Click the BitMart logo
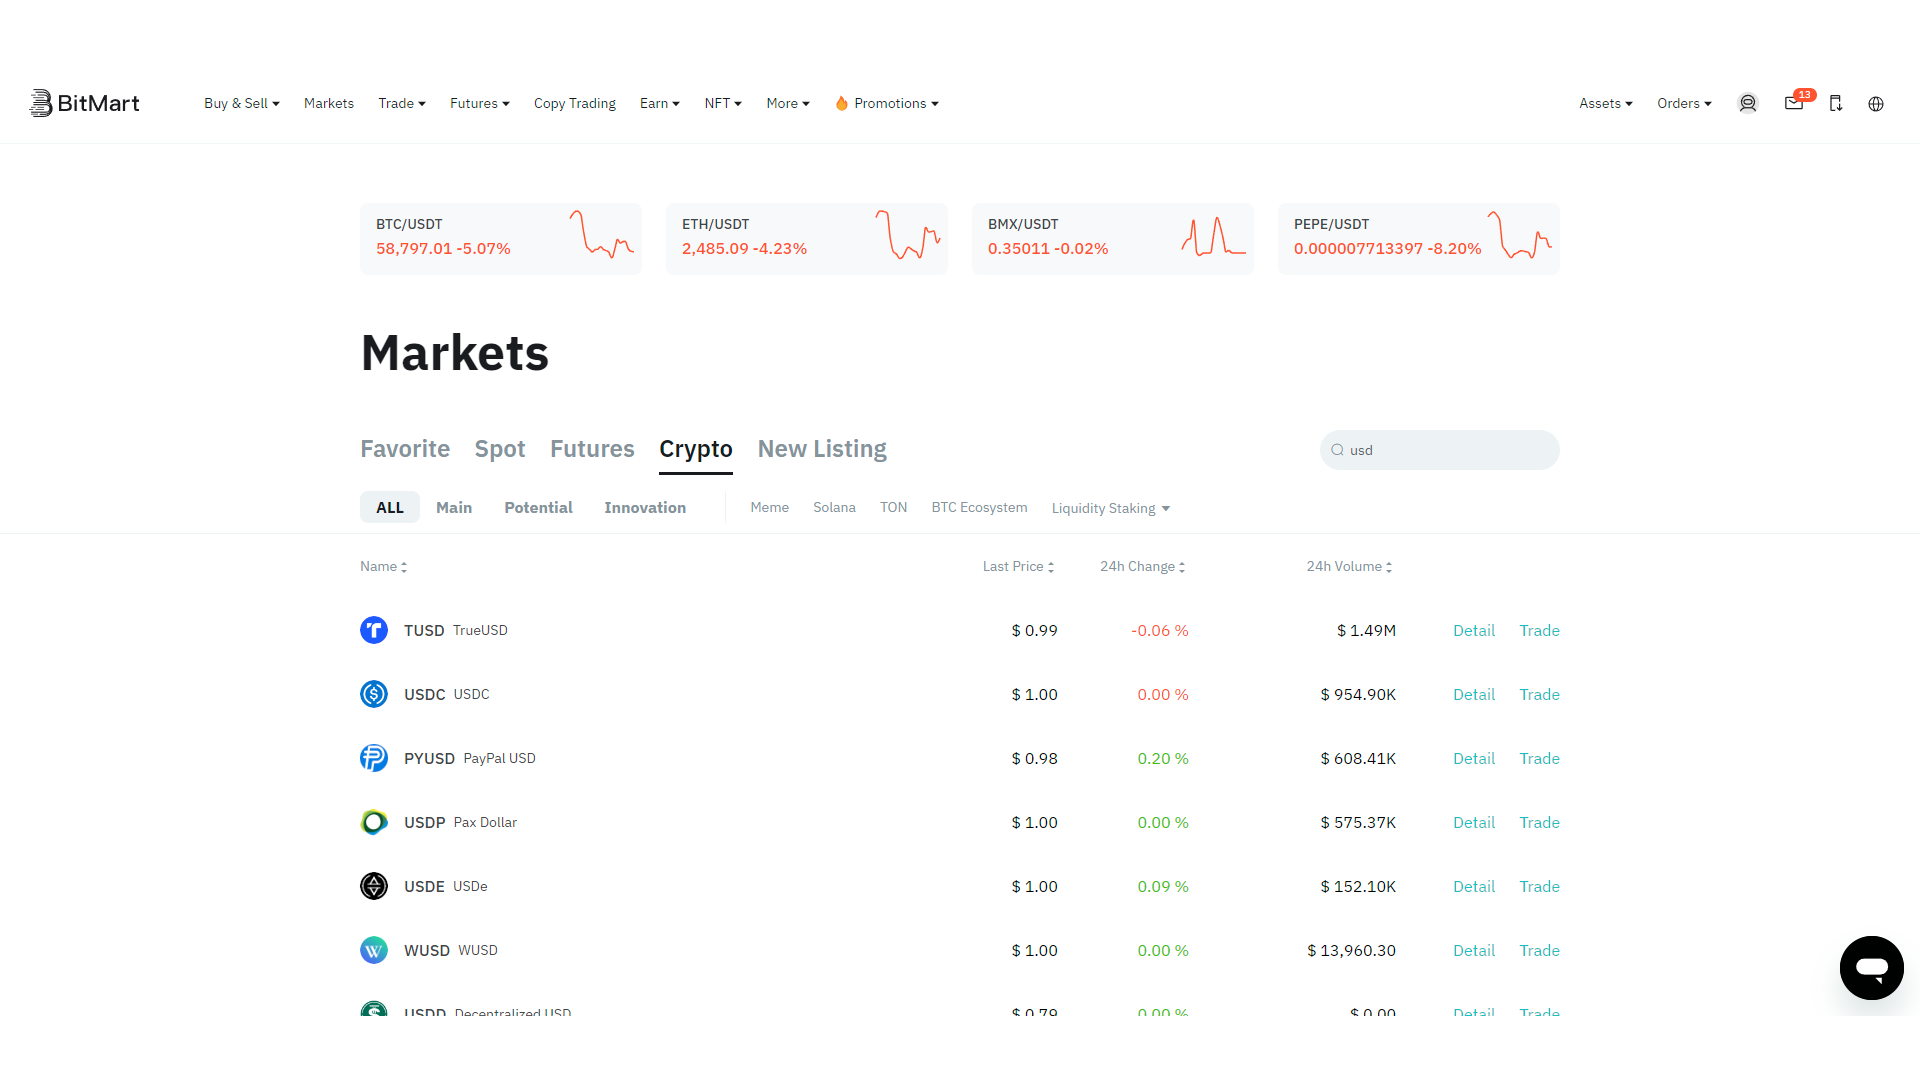 tap(85, 103)
